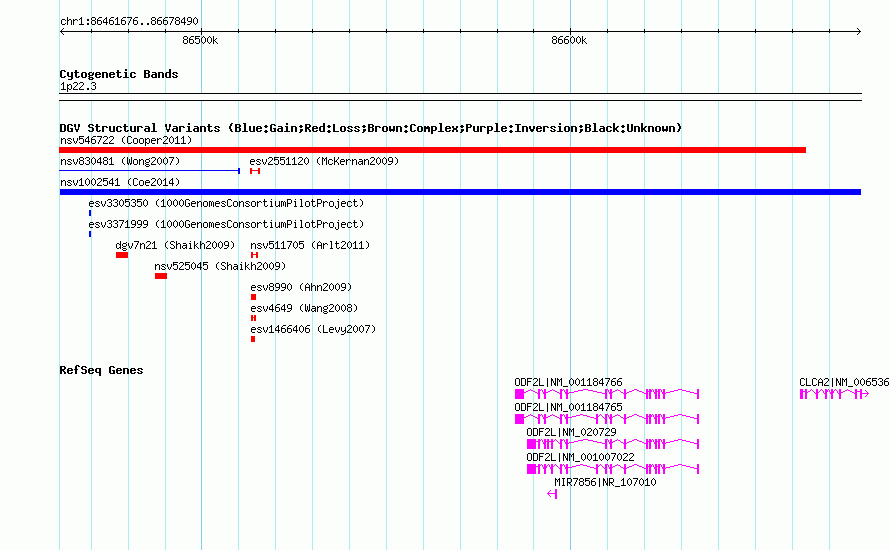This screenshot has height=550, width=890.
Task: Select the ODF2L NM_001184765 gene model
Action: point(607,419)
